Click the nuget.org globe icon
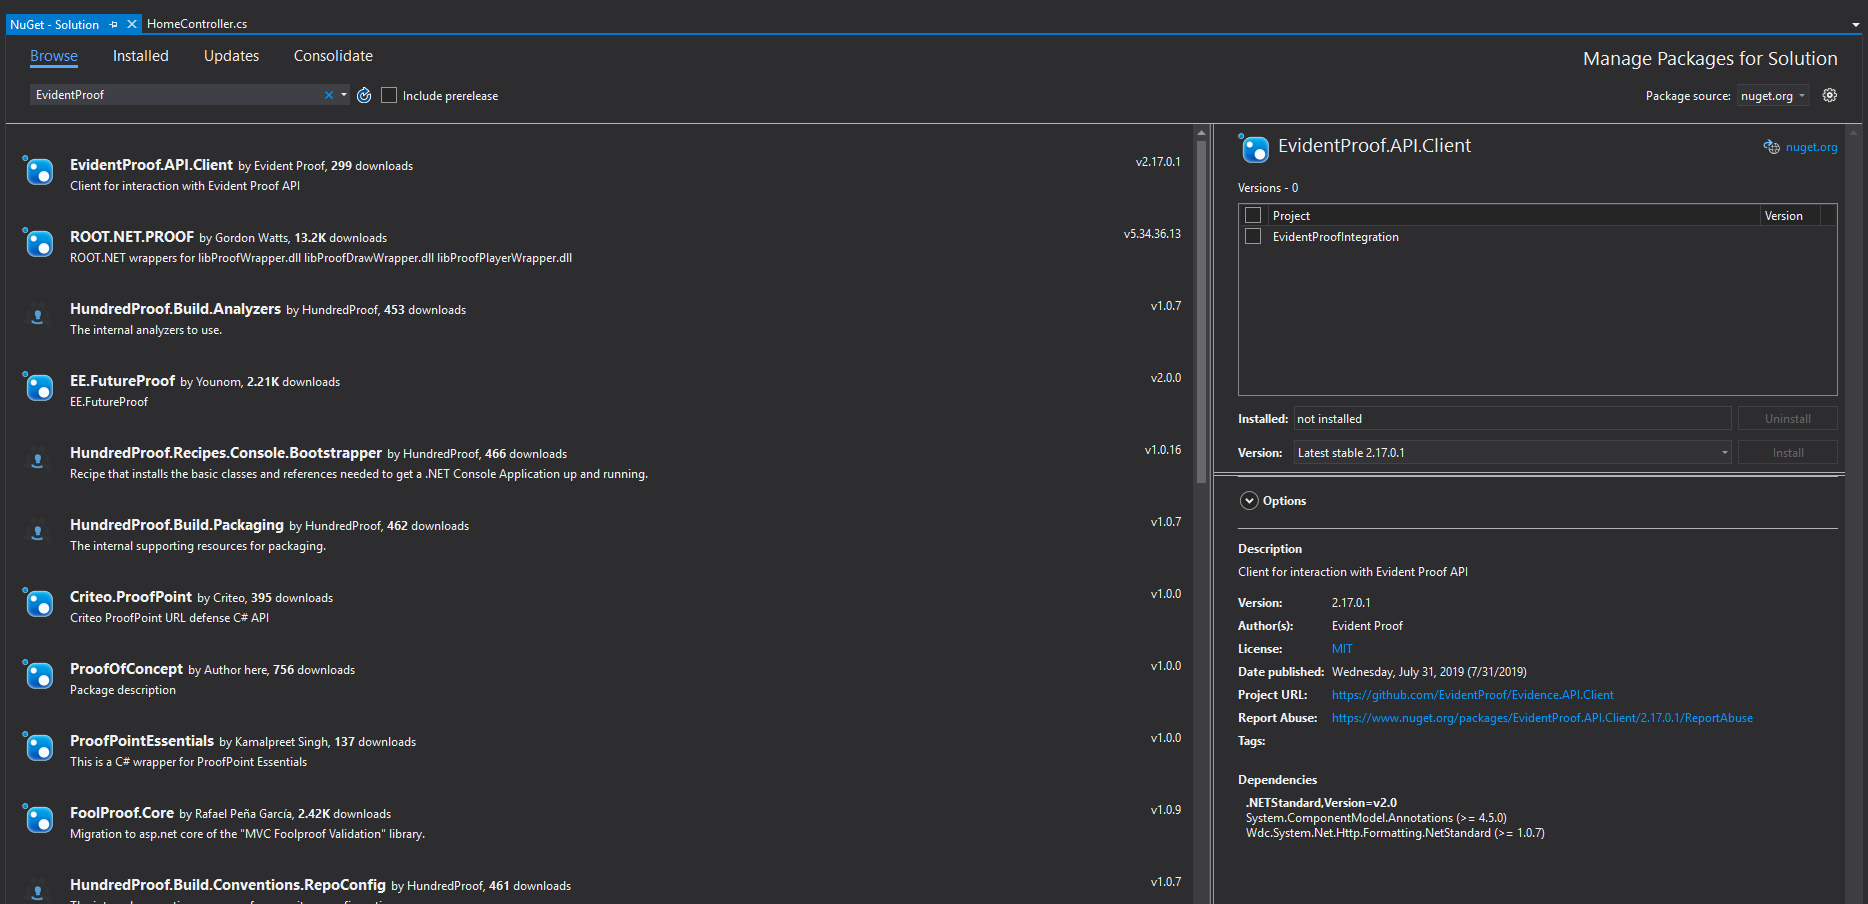This screenshot has width=1868, height=904. tap(1771, 147)
